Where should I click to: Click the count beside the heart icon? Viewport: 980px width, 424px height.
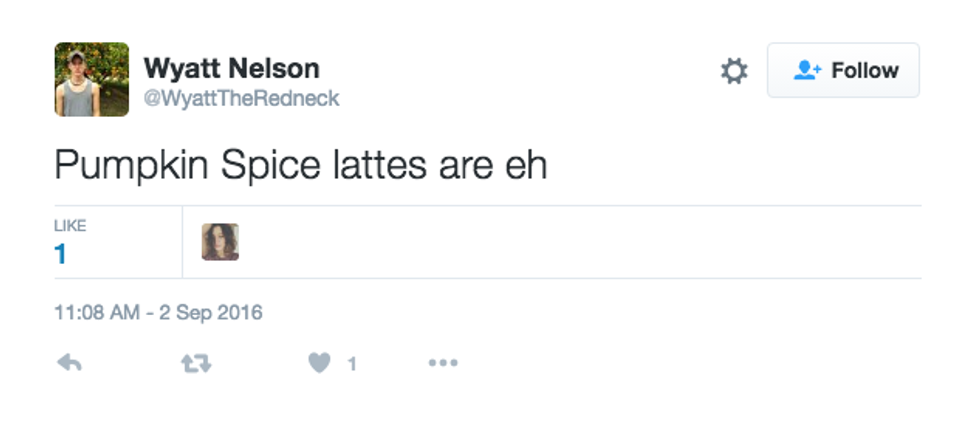(352, 365)
